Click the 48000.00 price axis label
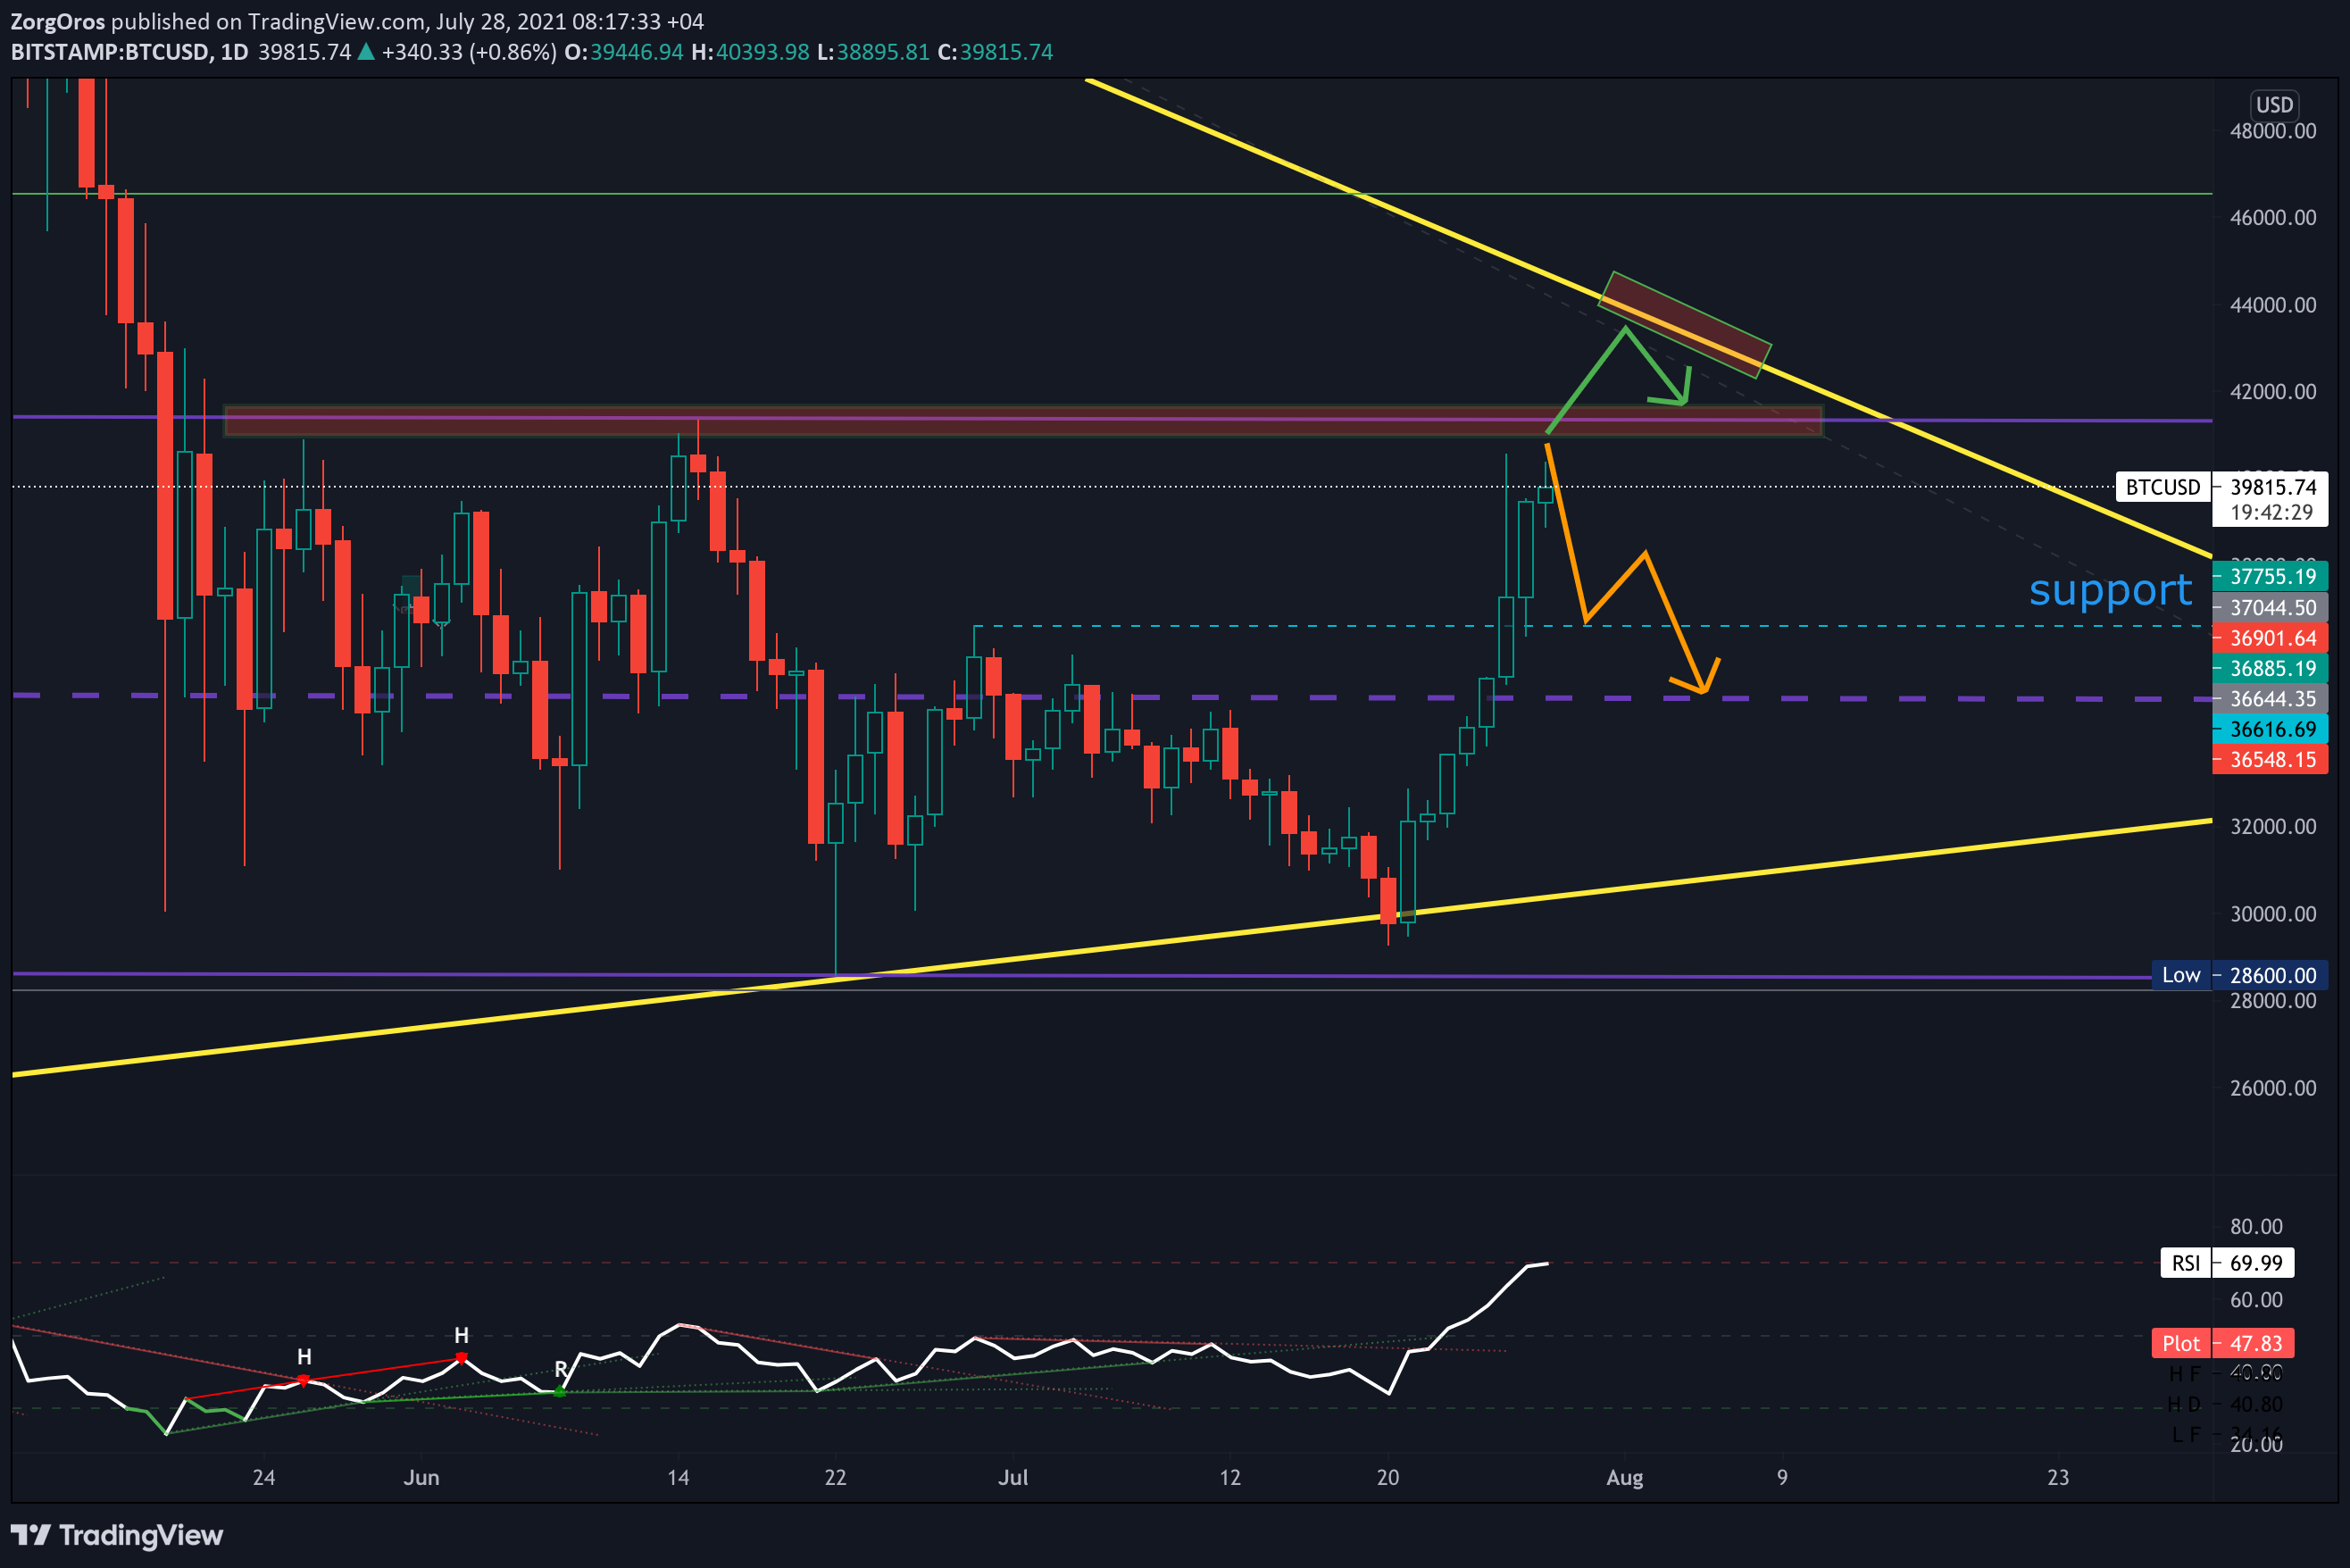This screenshot has width=2350, height=1568. tap(2273, 131)
